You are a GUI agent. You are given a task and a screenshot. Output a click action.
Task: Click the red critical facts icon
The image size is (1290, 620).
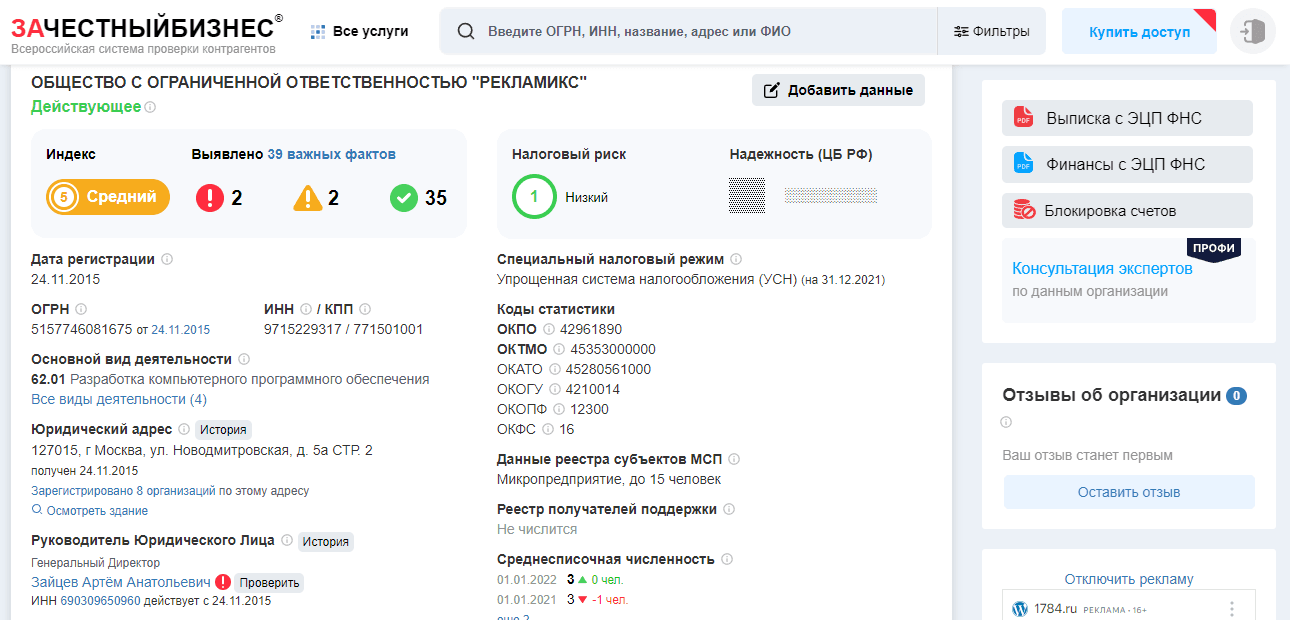tap(210, 198)
